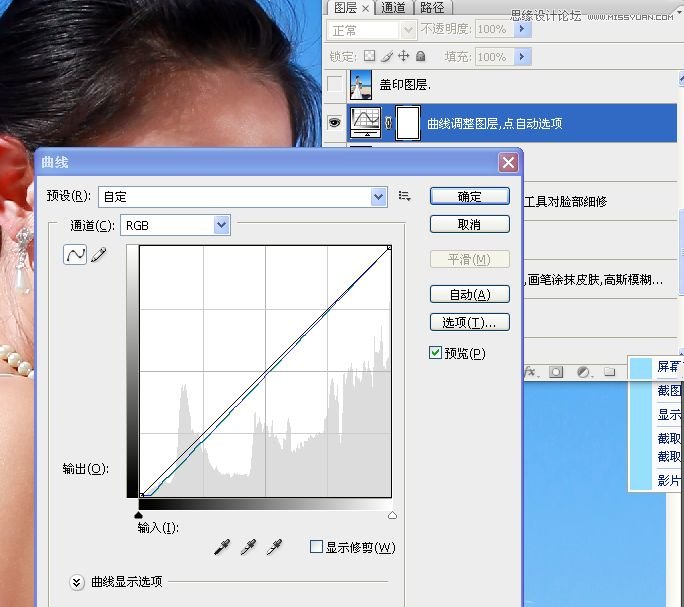Screen dimensions: 684x607
Task: Pick the white point eyedropper
Action: 274,546
